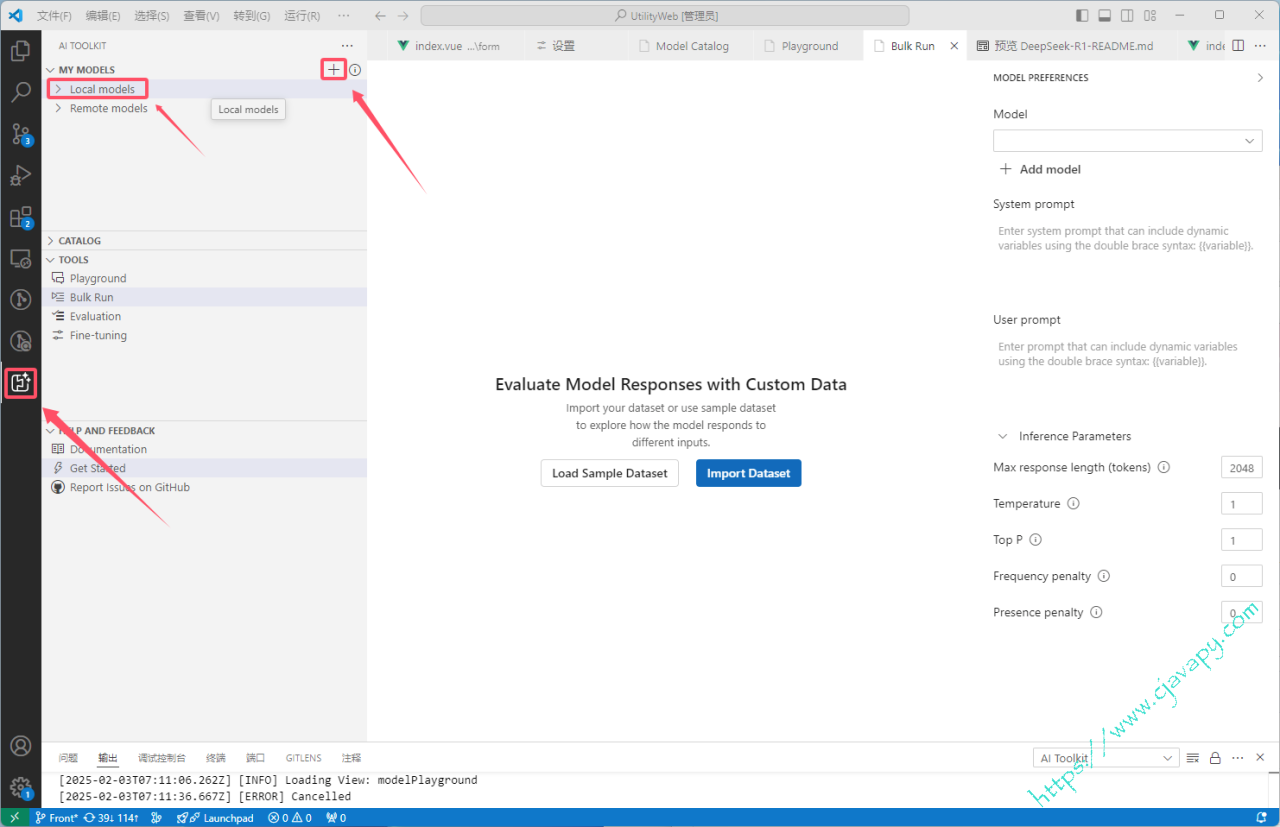Collapse the Inference Parameters section
The height and width of the screenshot is (827, 1280).
tap(1003, 436)
